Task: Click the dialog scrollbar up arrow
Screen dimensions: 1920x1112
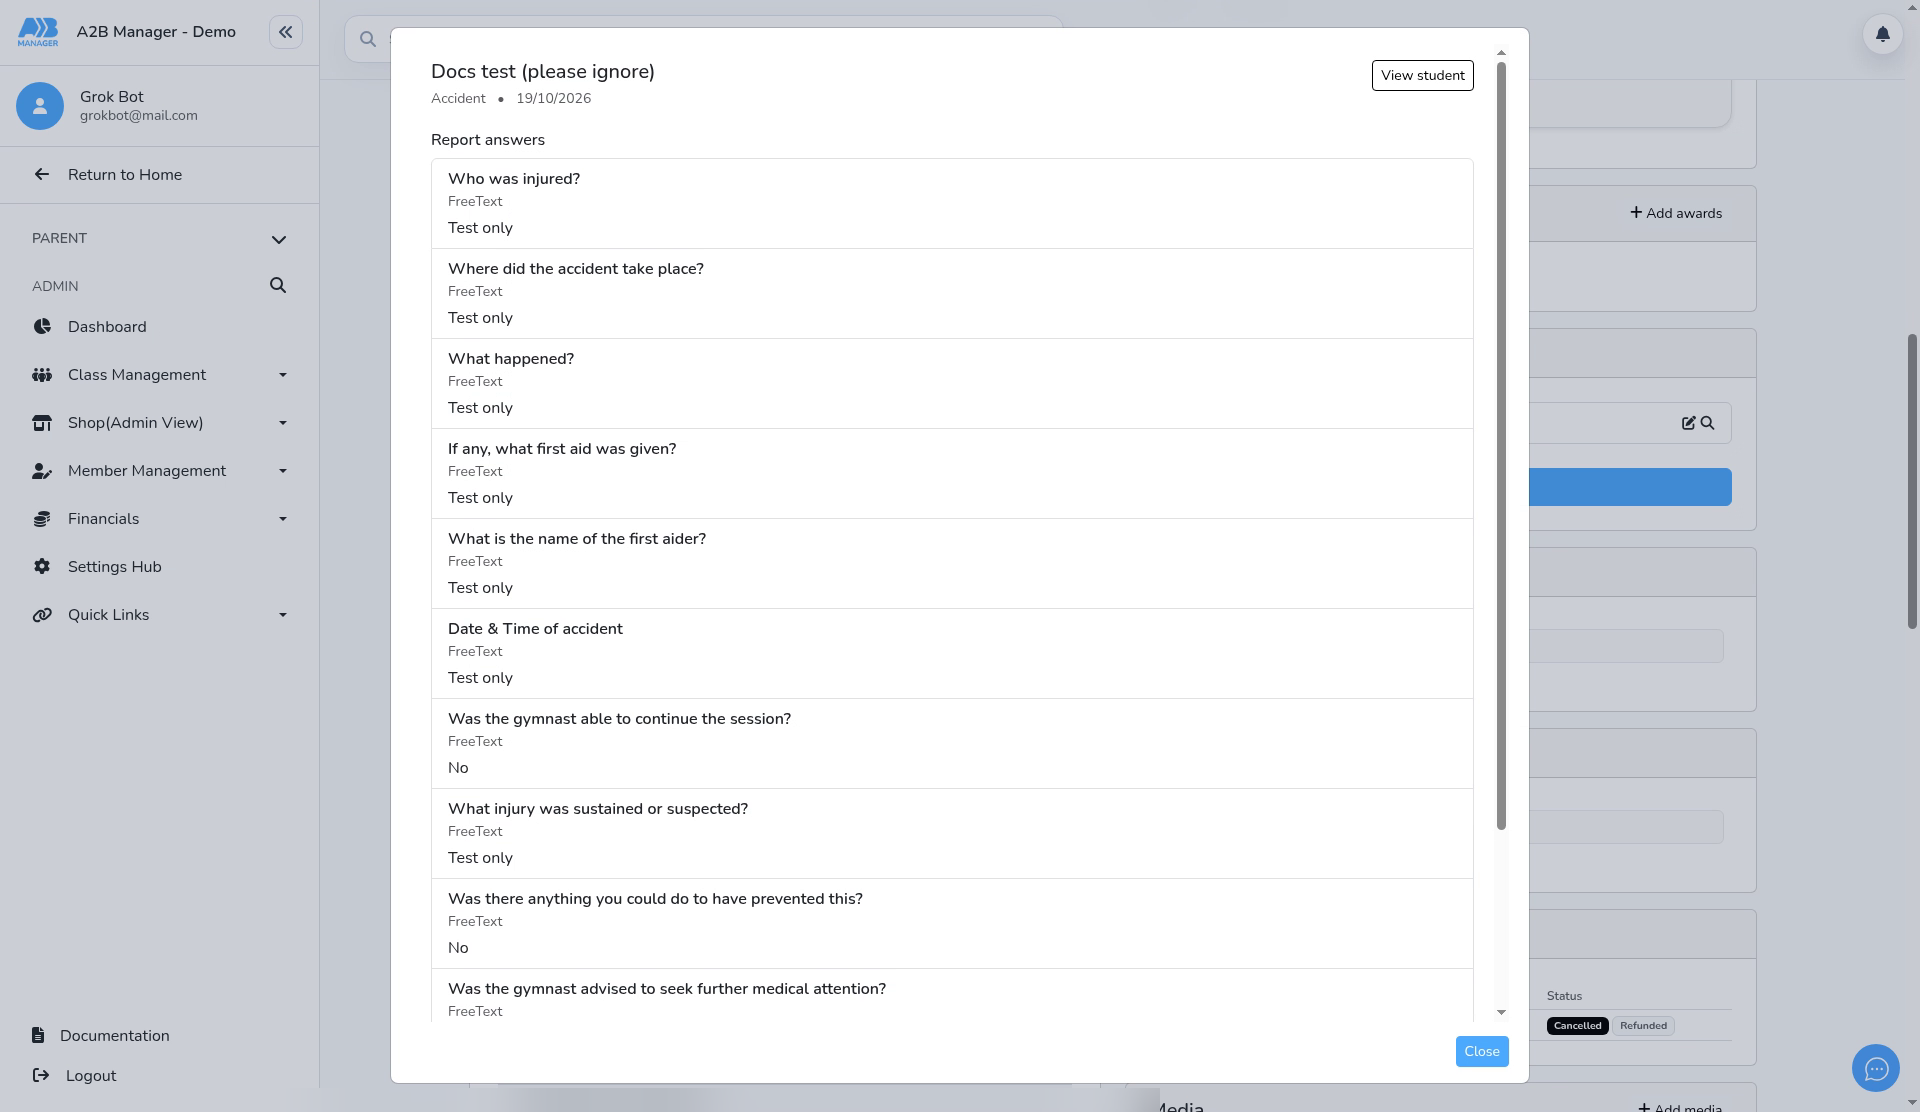Action: [1501, 53]
